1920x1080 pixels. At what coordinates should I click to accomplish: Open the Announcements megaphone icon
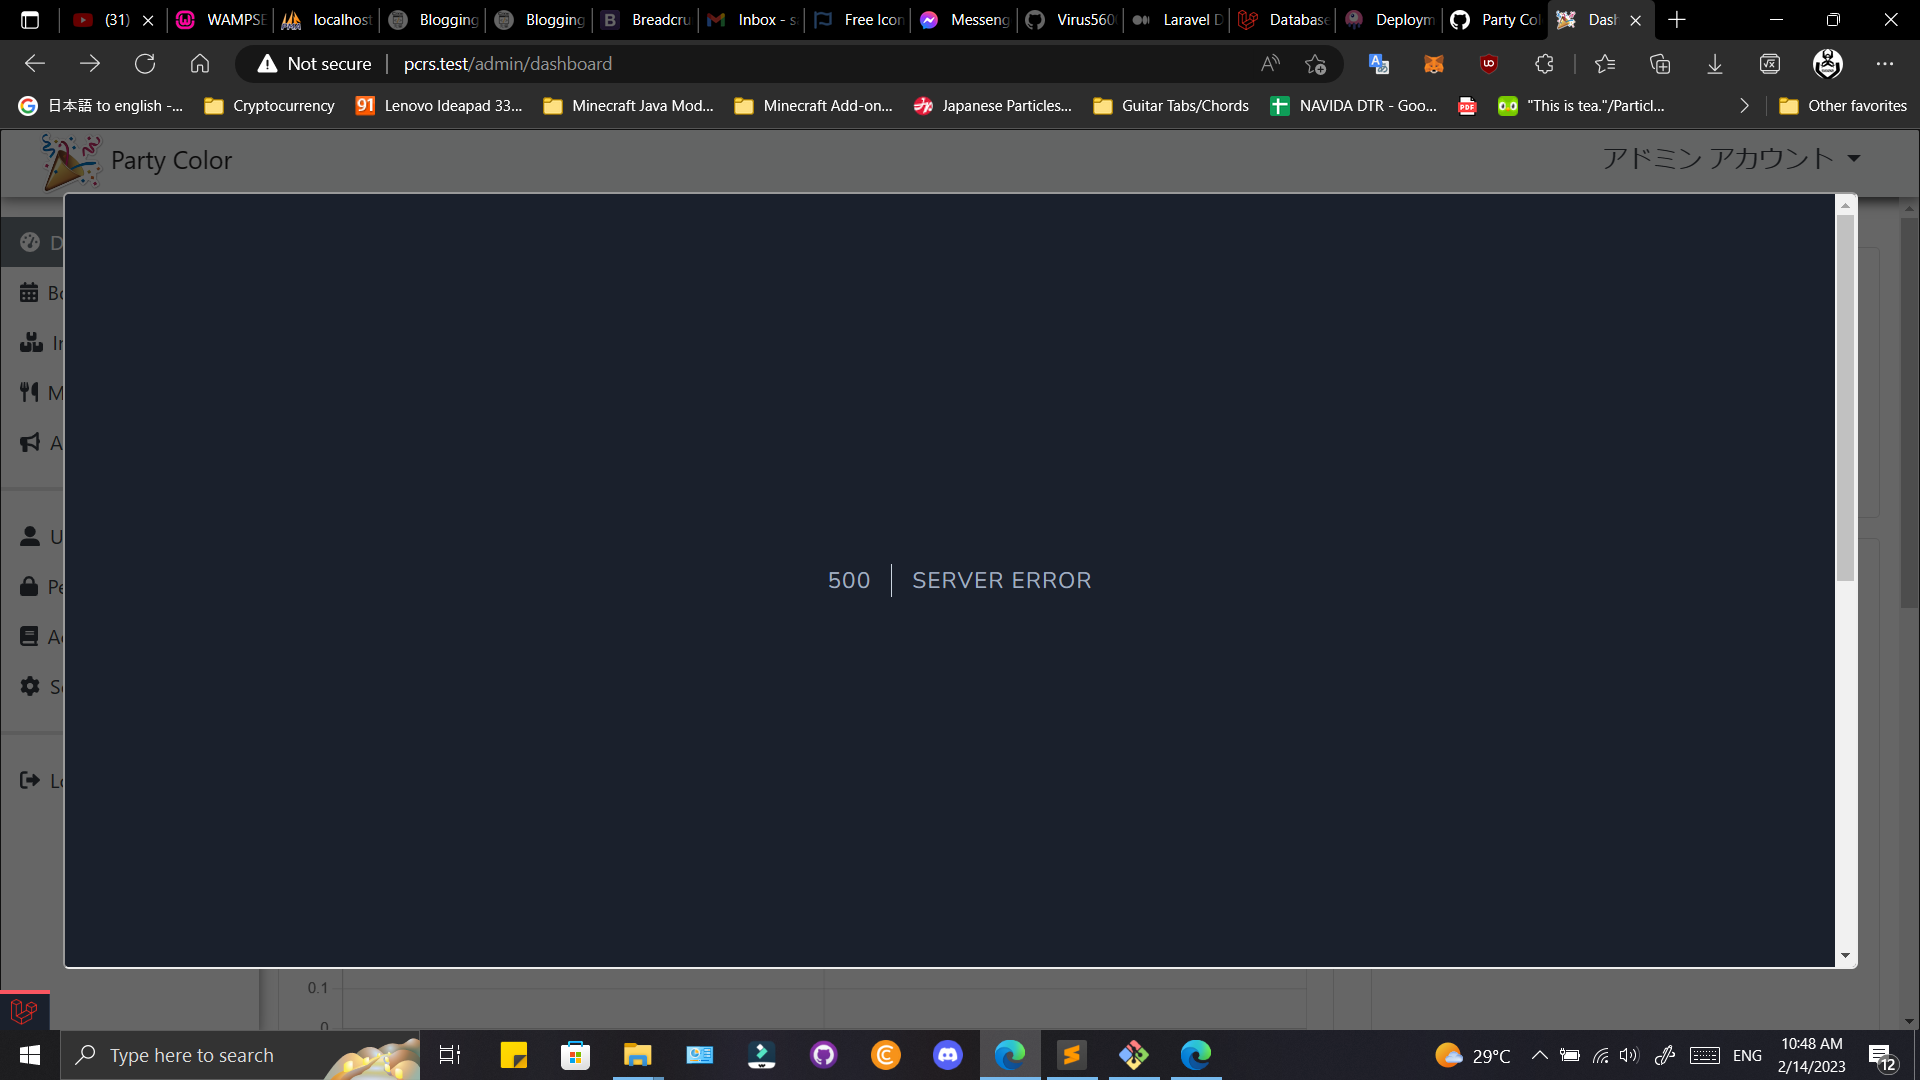(30, 442)
